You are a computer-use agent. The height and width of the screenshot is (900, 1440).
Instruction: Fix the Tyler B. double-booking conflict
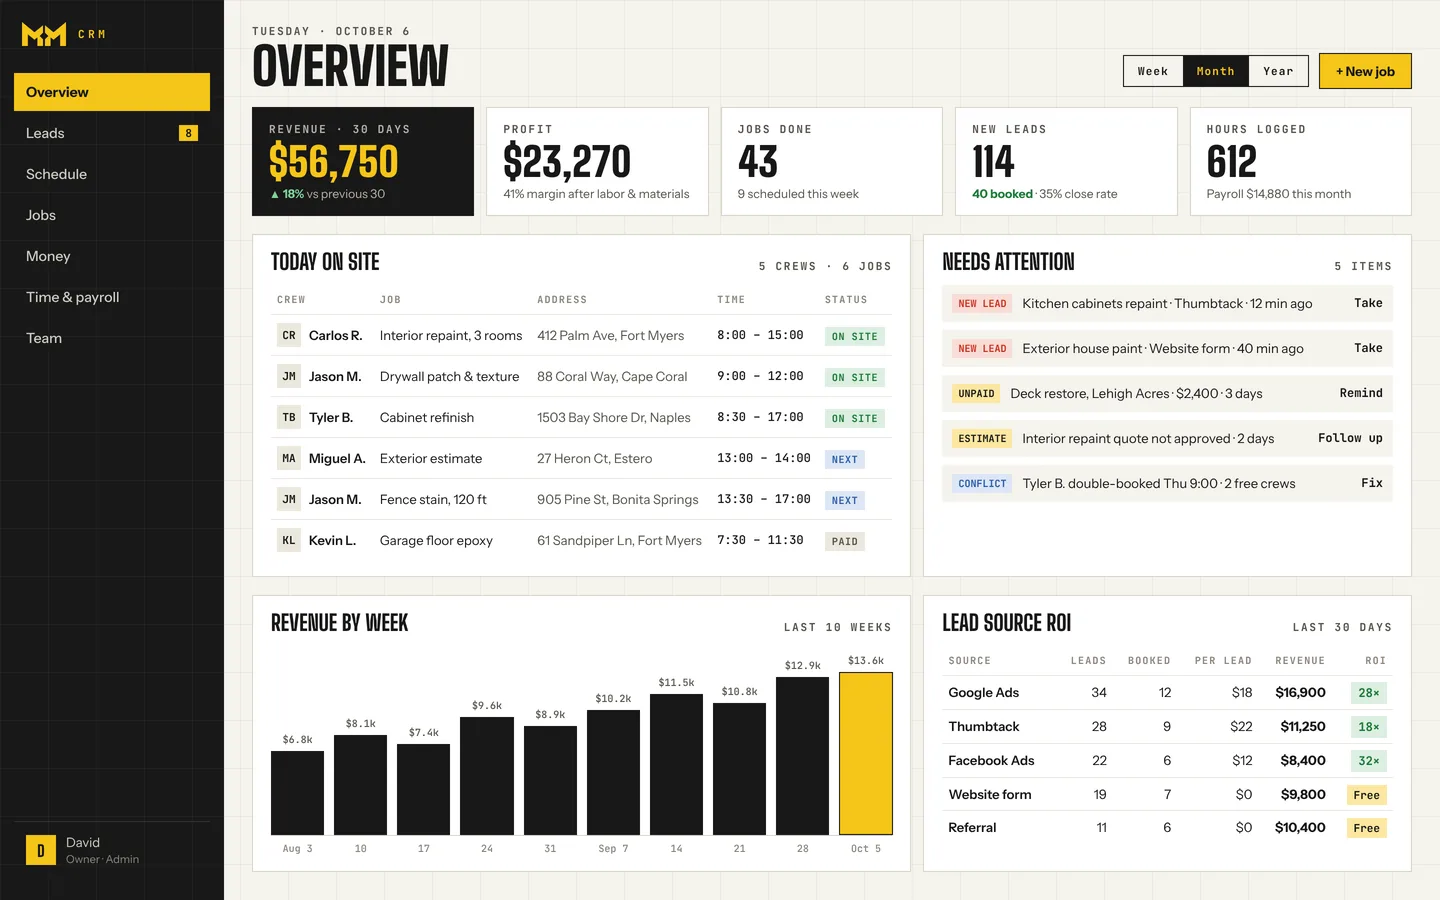pos(1372,483)
